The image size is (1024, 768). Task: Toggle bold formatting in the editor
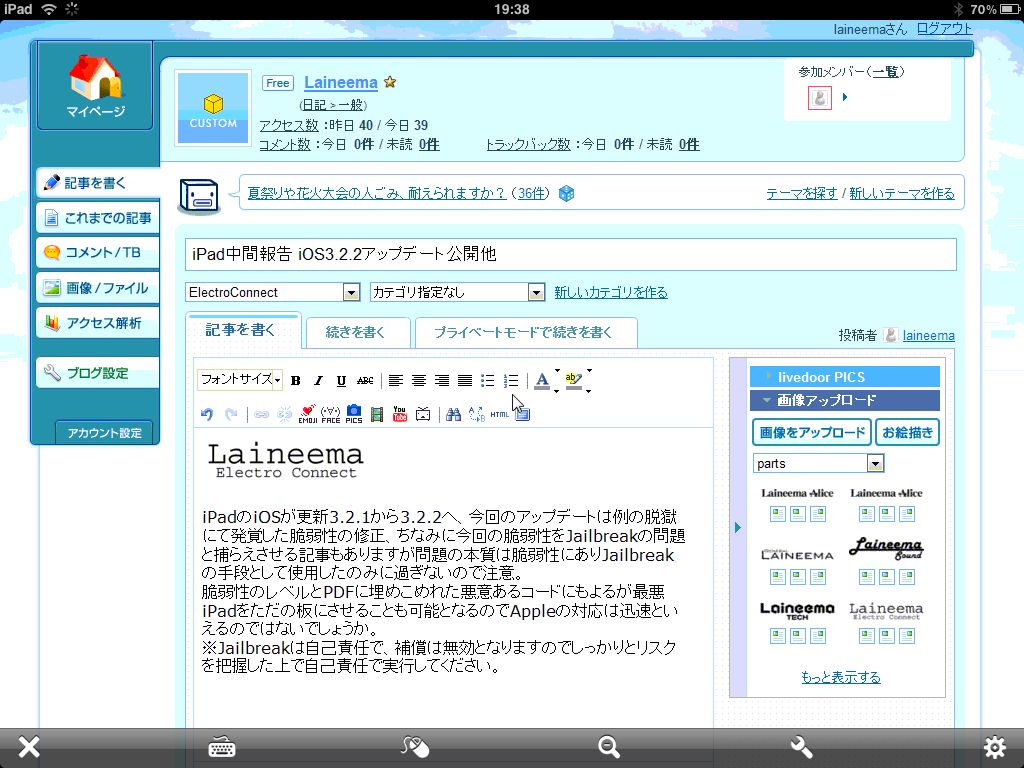pos(296,380)
